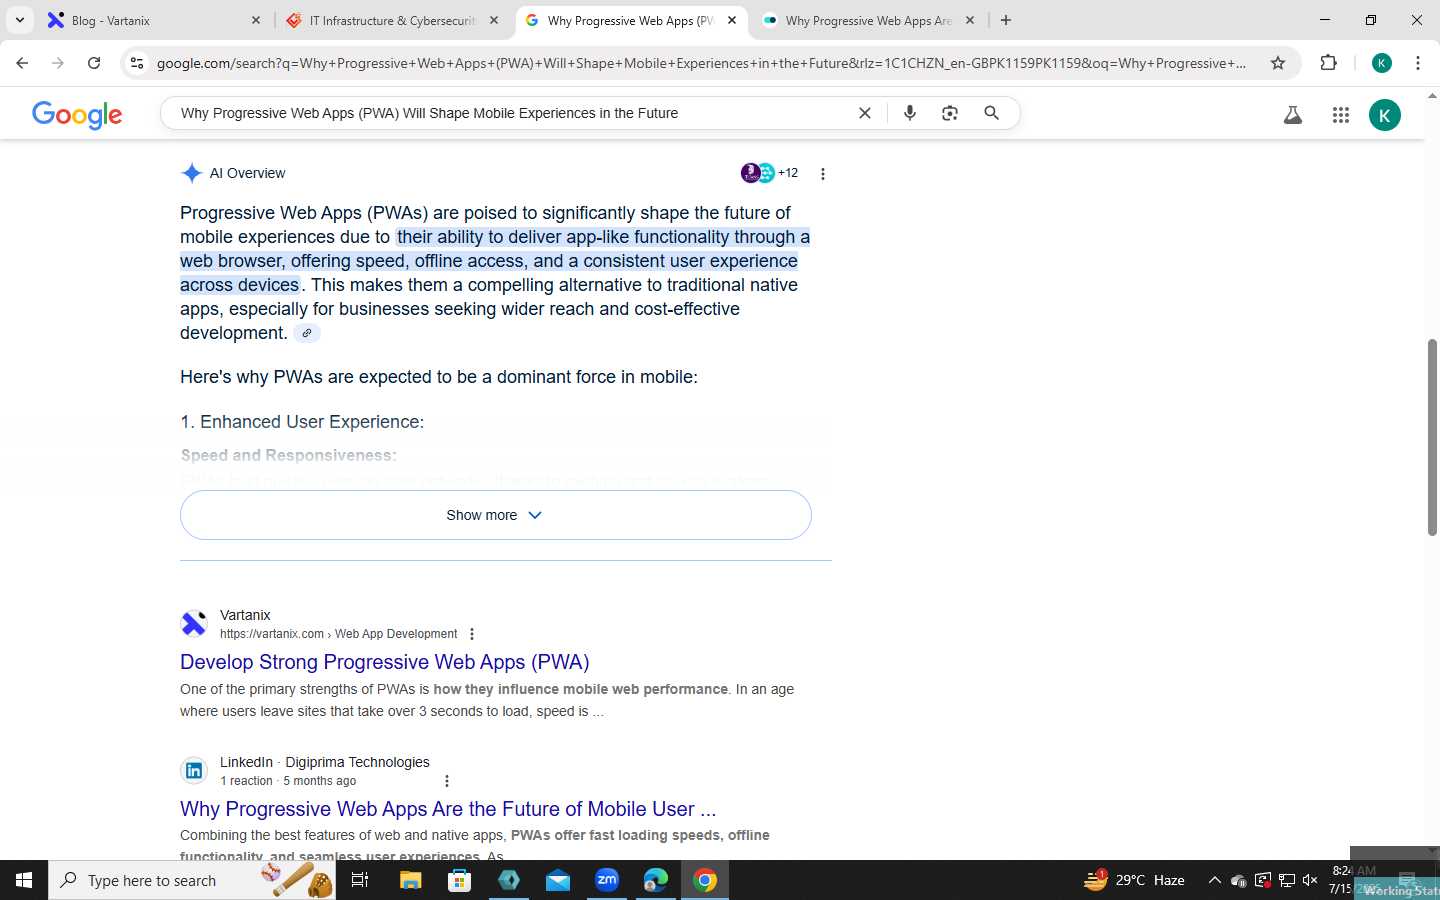Open the Google apps grid
This screenshot has width=1440, height=900.
click(x=1341, y=115)
